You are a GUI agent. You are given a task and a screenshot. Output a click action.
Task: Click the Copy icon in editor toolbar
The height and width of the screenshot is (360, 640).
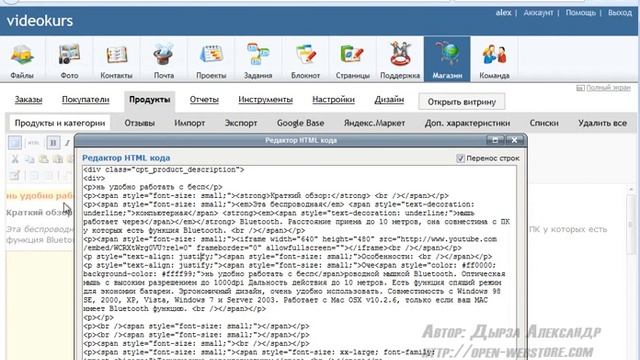point(29,159)
